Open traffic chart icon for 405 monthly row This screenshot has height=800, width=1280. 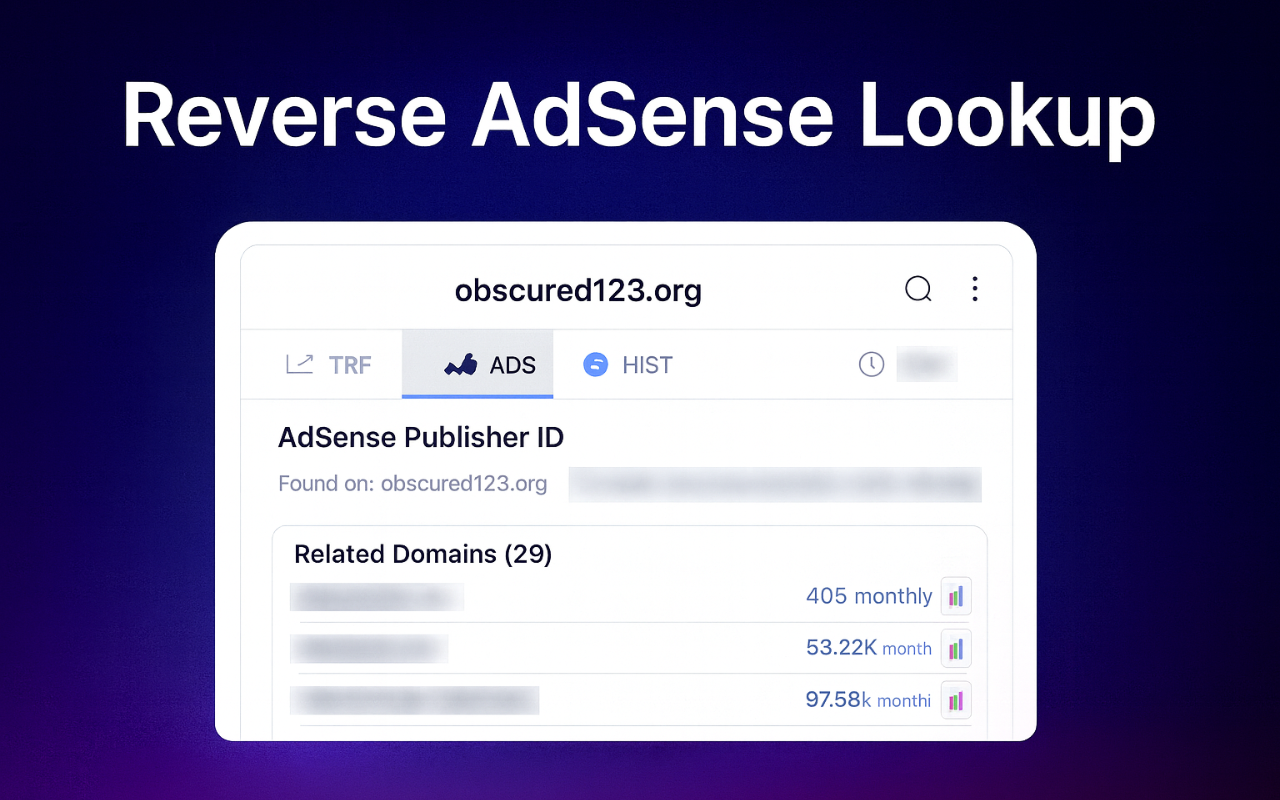tap(956, 597)
